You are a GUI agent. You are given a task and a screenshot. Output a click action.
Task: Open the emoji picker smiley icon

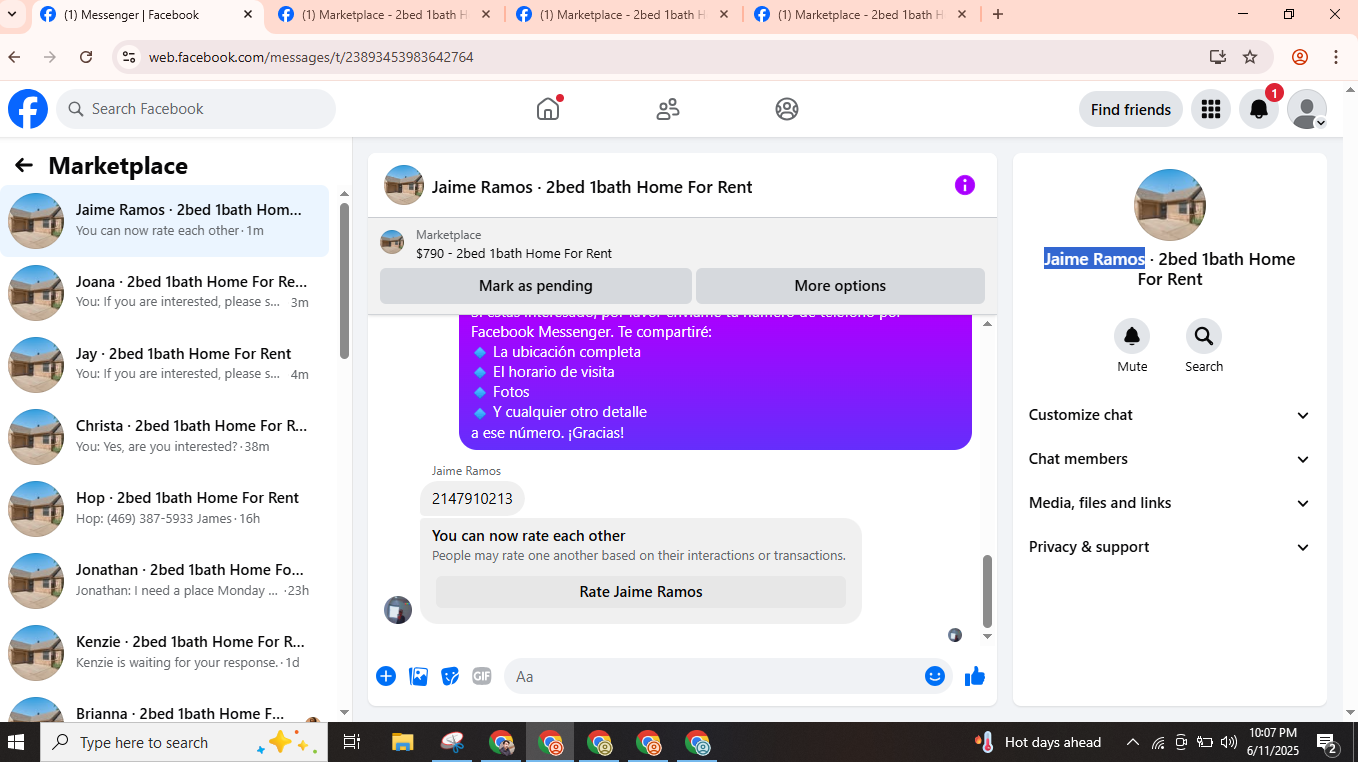[x=935, y=676]
